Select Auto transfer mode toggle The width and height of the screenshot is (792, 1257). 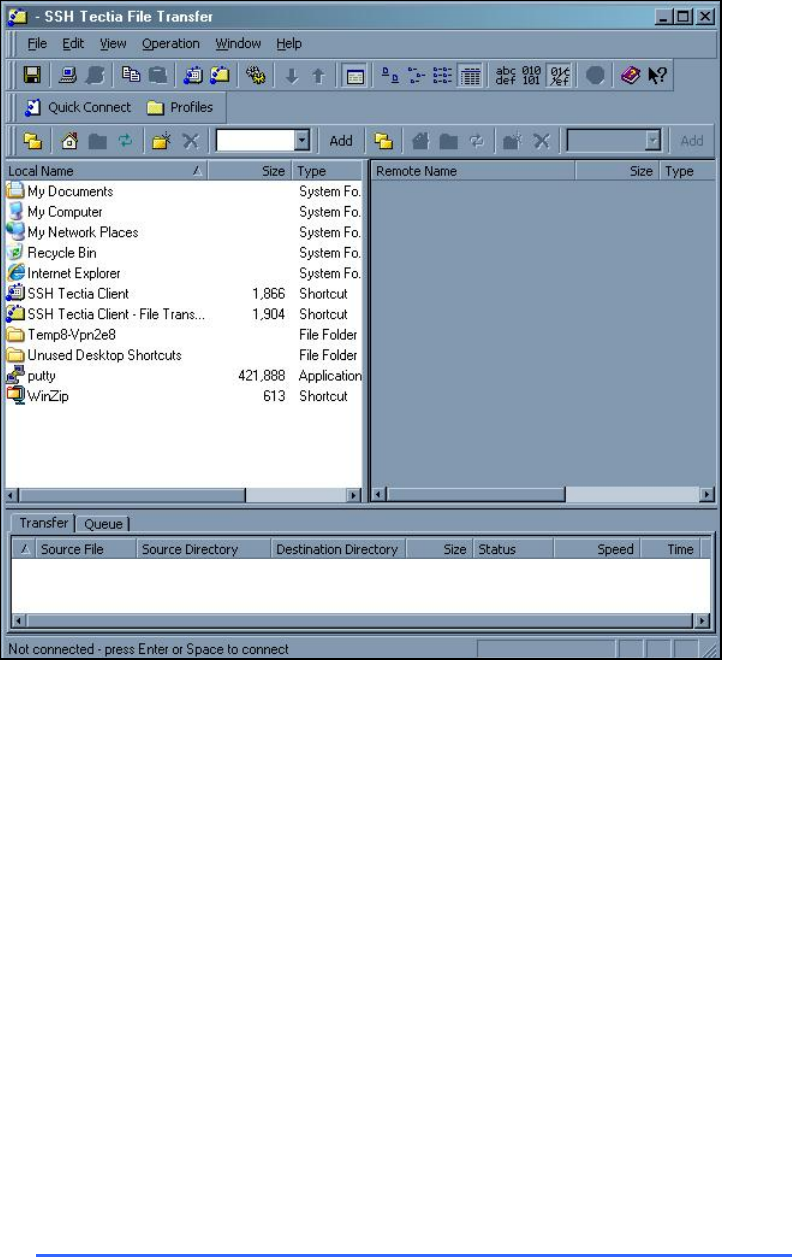(x=561, y=75)
